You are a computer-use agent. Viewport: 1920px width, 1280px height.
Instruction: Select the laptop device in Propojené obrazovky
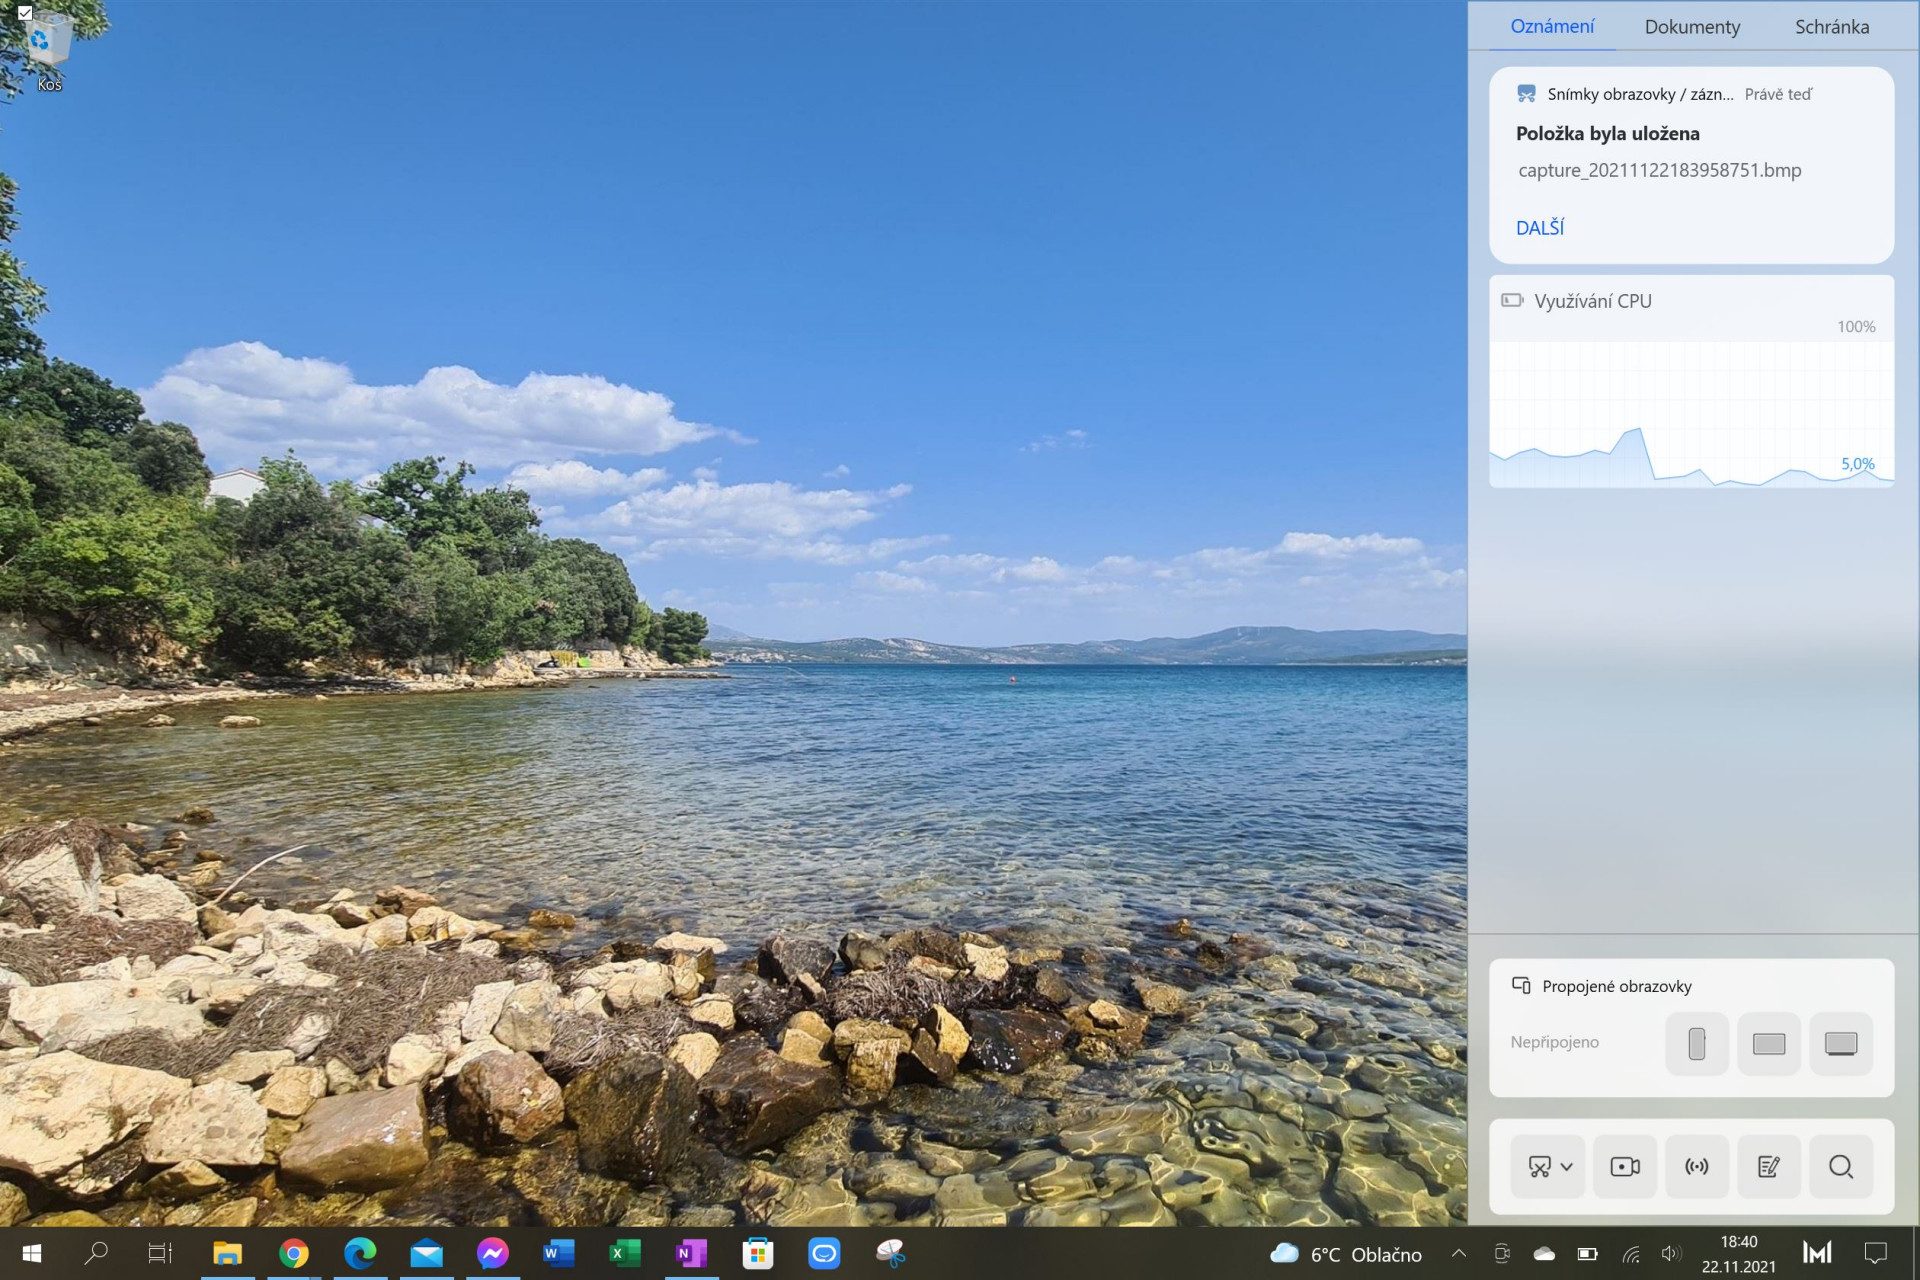tap(1841, 1043)
